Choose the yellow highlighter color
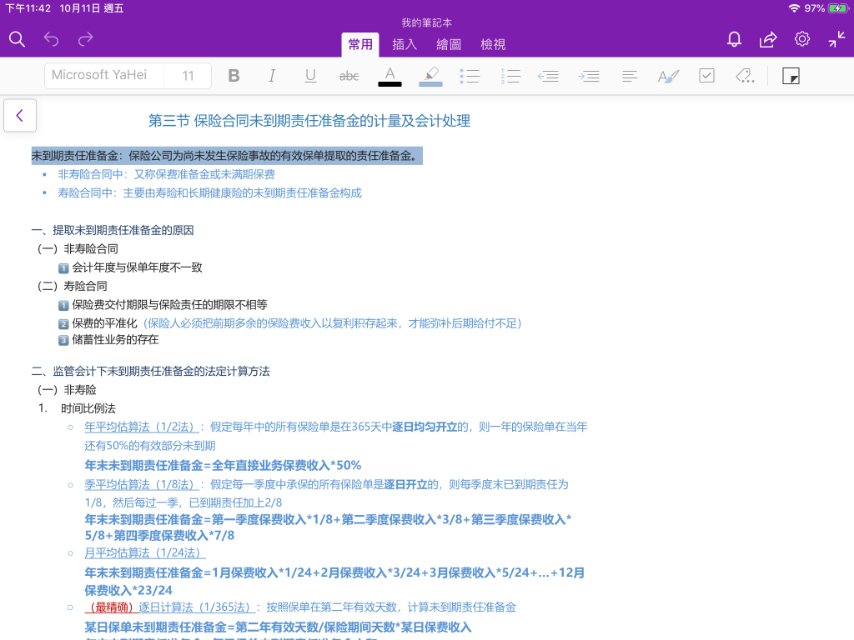The height and width of the screenshot is (640, 854). pos(430,76)
